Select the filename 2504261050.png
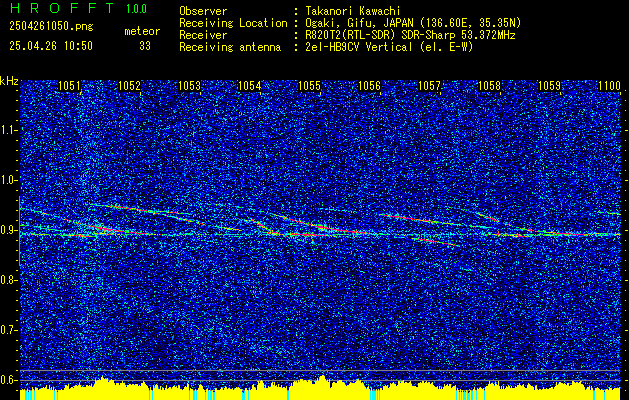Viewport: 629px width, 400px height. click(x=51, y=26)
